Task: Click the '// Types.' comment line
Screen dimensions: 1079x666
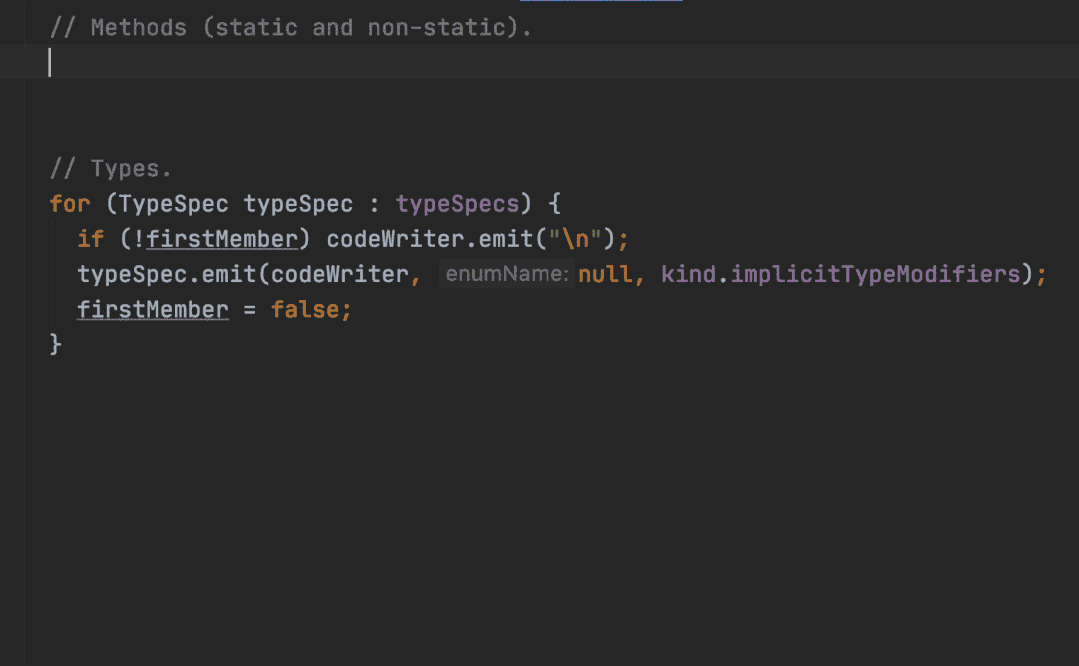Action: [111, 169]
